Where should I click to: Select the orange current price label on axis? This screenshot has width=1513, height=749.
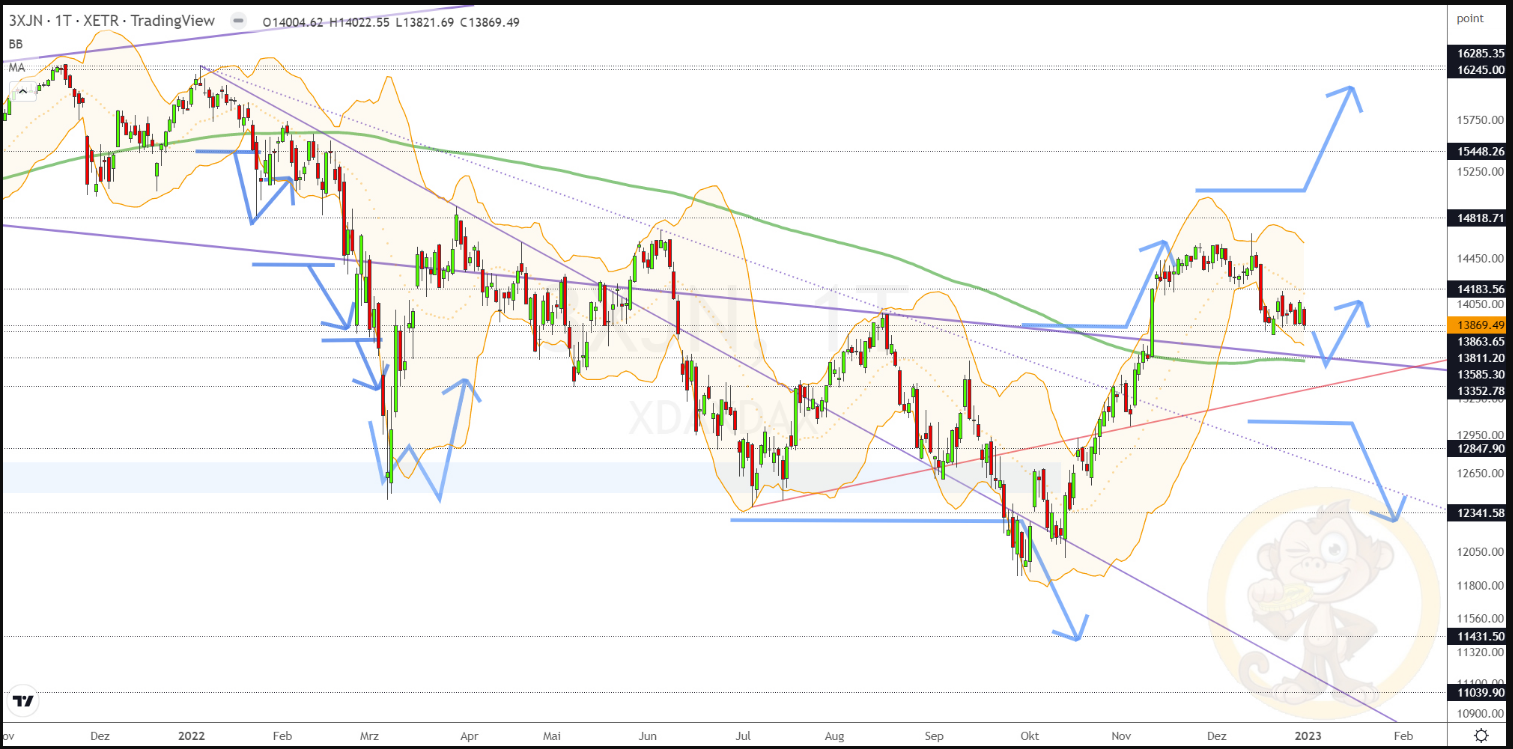pos(1477,326)
